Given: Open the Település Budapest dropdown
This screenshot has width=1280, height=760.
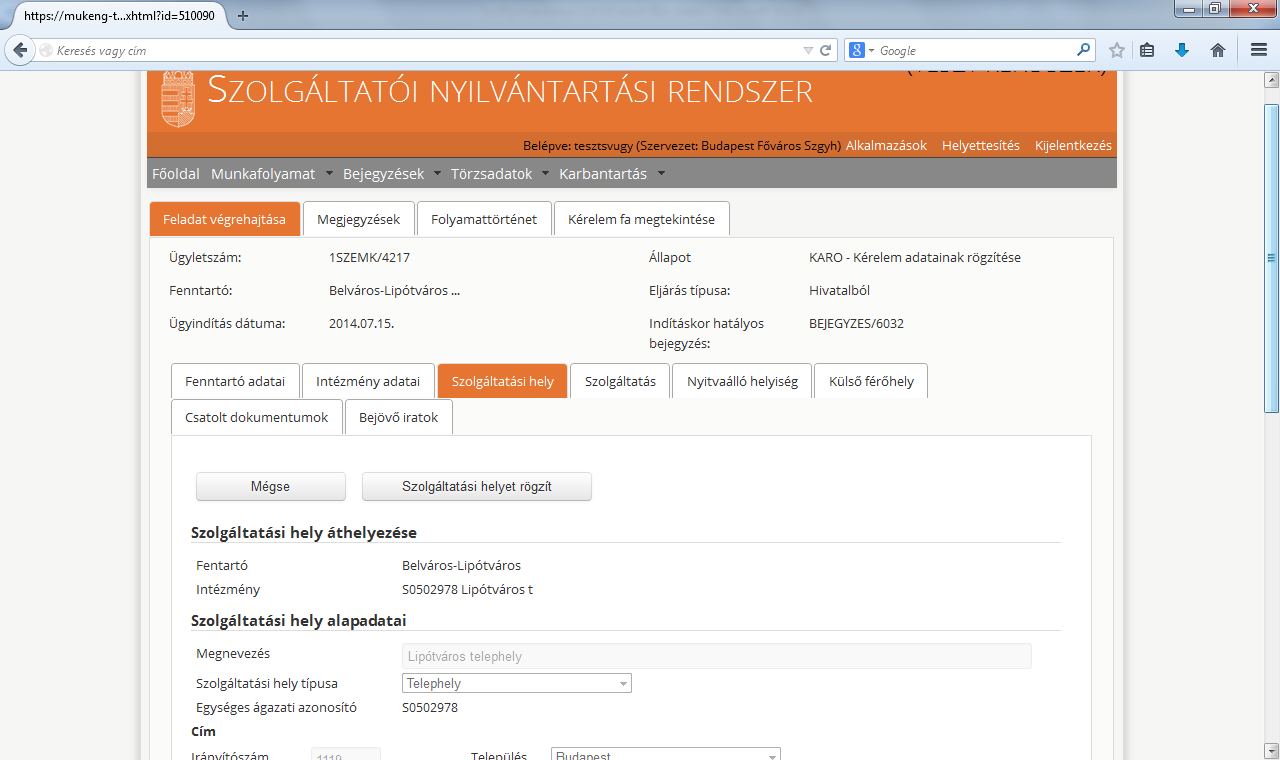Looking at the screenshot, I should (x=666, y=755).
